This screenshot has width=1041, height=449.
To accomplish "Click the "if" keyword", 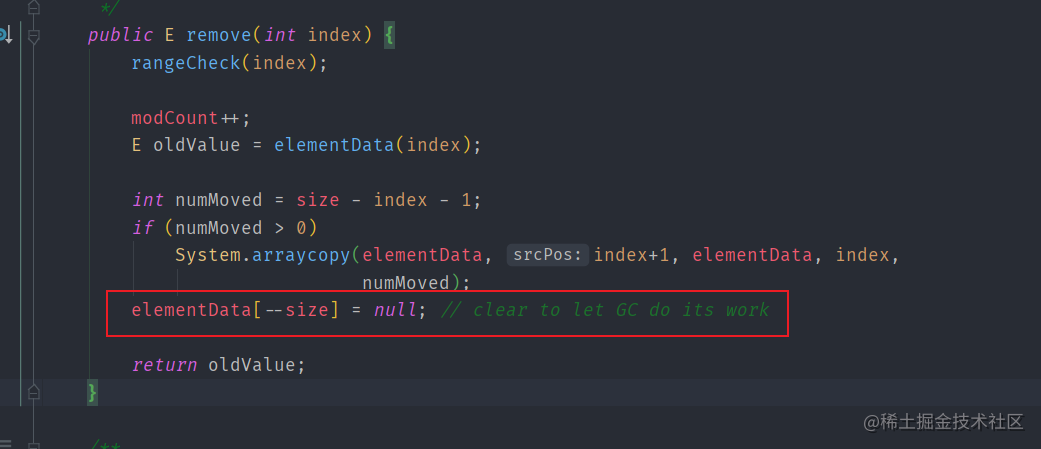I will coord(142,228).
